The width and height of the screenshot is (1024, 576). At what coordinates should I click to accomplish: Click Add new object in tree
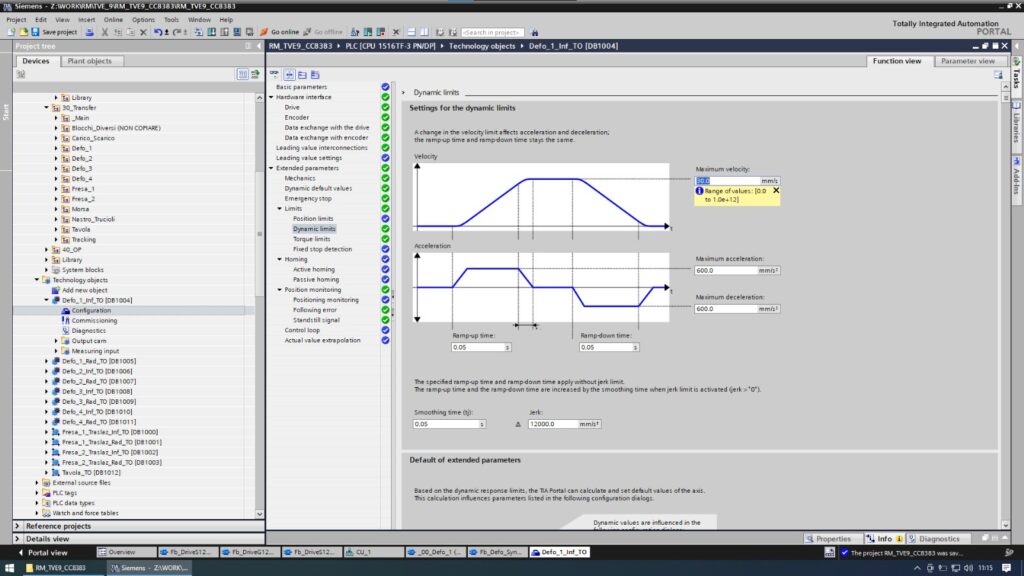[84, 290]
